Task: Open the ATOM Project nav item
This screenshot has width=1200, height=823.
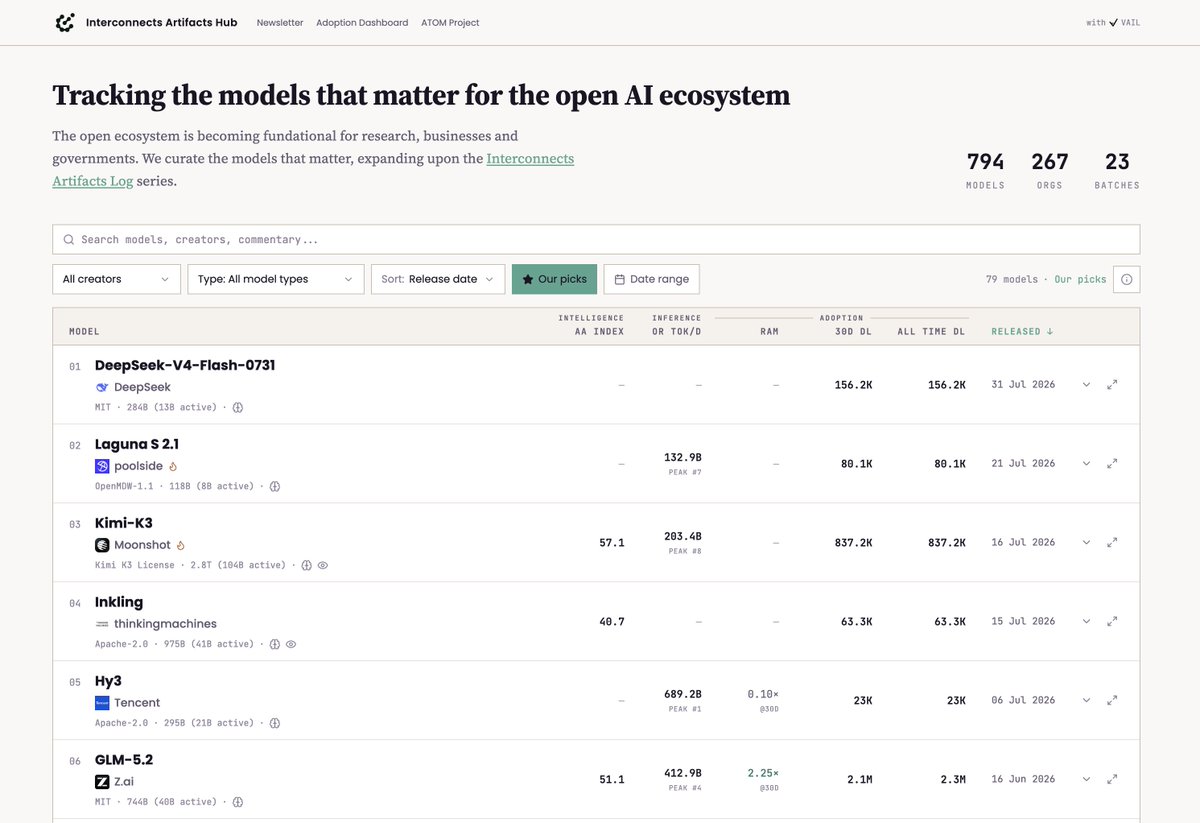Action: 450,22
